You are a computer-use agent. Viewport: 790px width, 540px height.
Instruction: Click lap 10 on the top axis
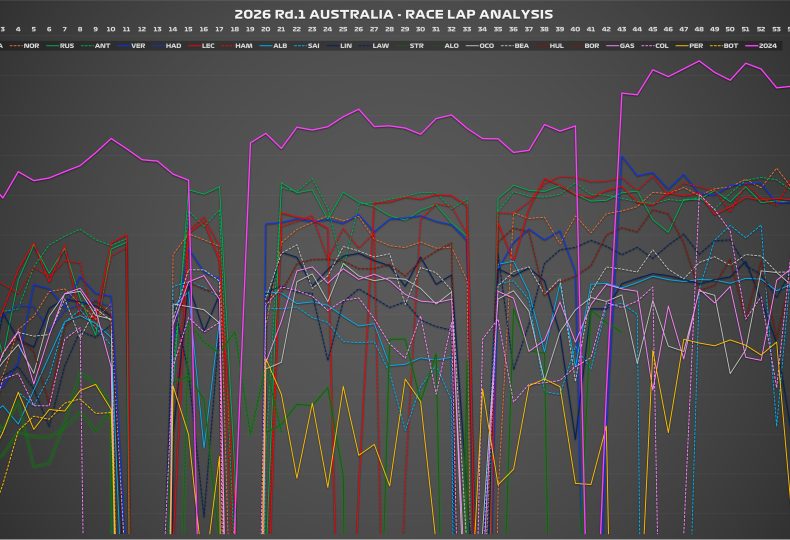110,31
